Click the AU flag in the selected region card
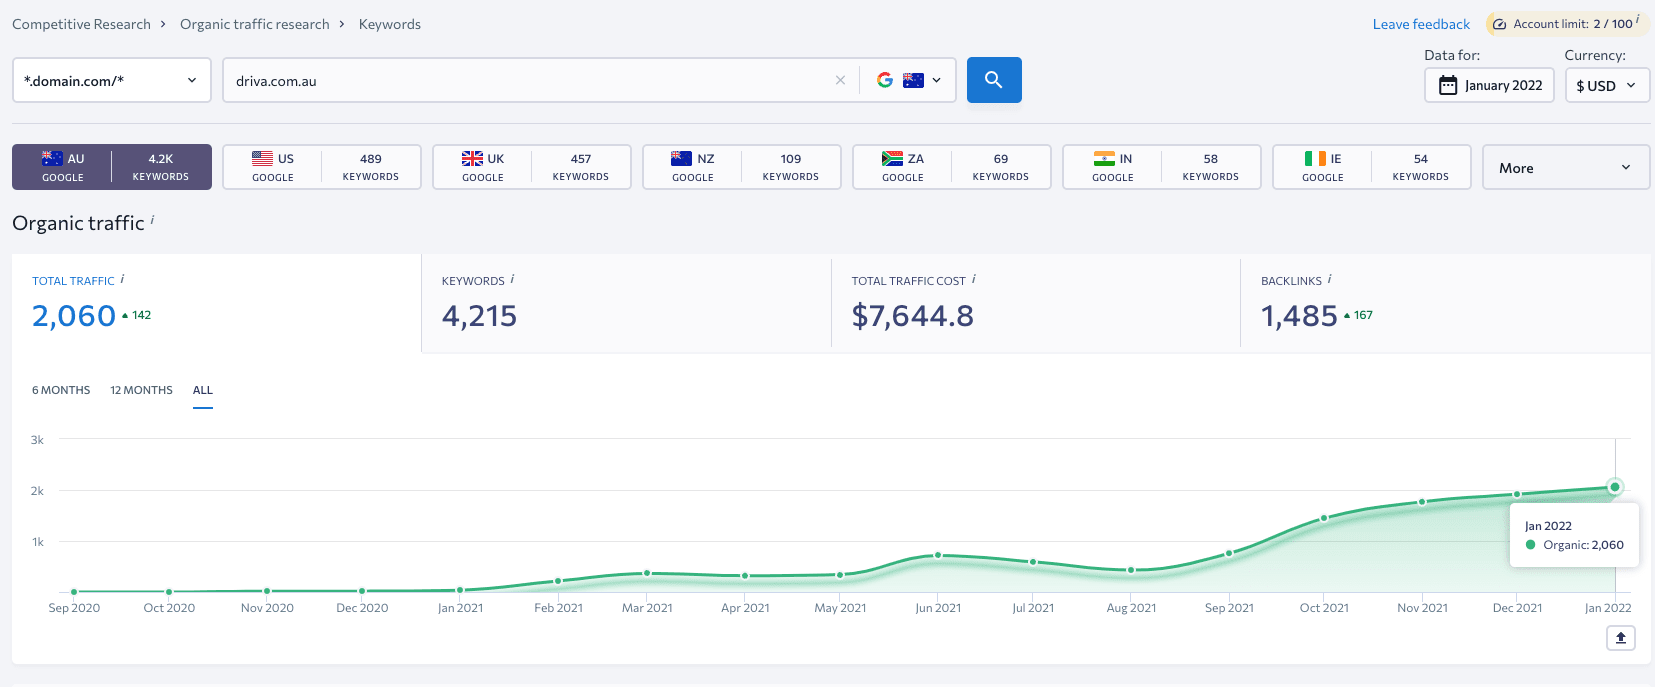This screenshot has height=687, width=1655. click(52, 158)
